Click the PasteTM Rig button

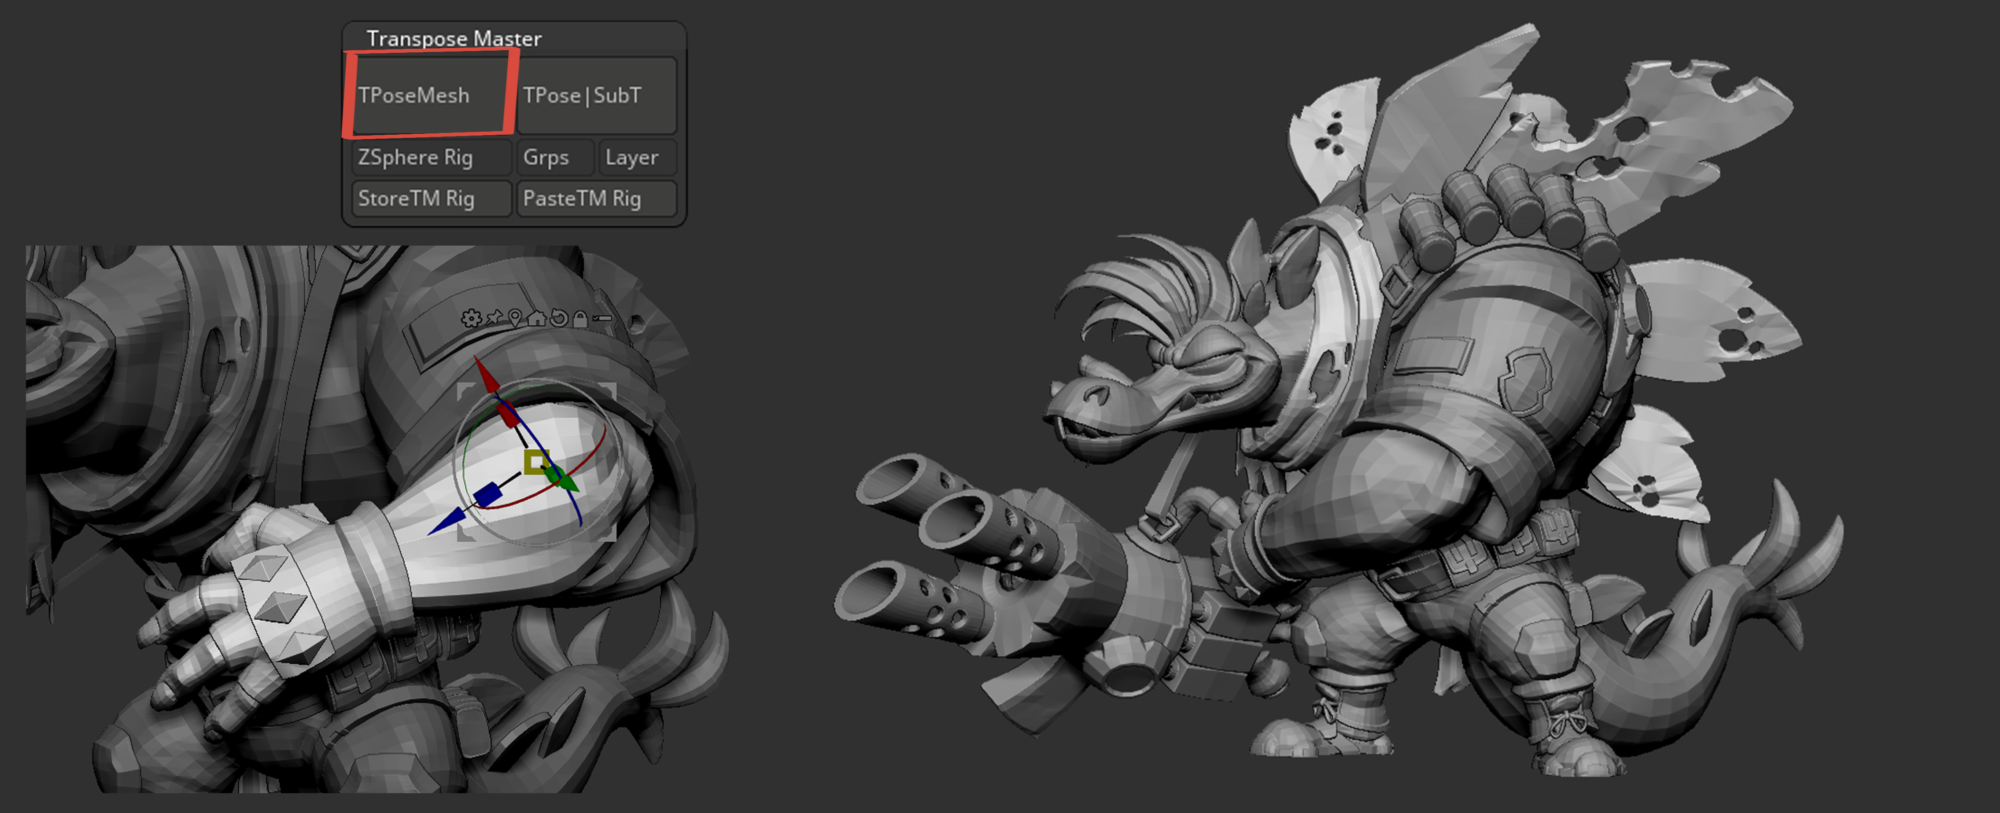point(596,198)
